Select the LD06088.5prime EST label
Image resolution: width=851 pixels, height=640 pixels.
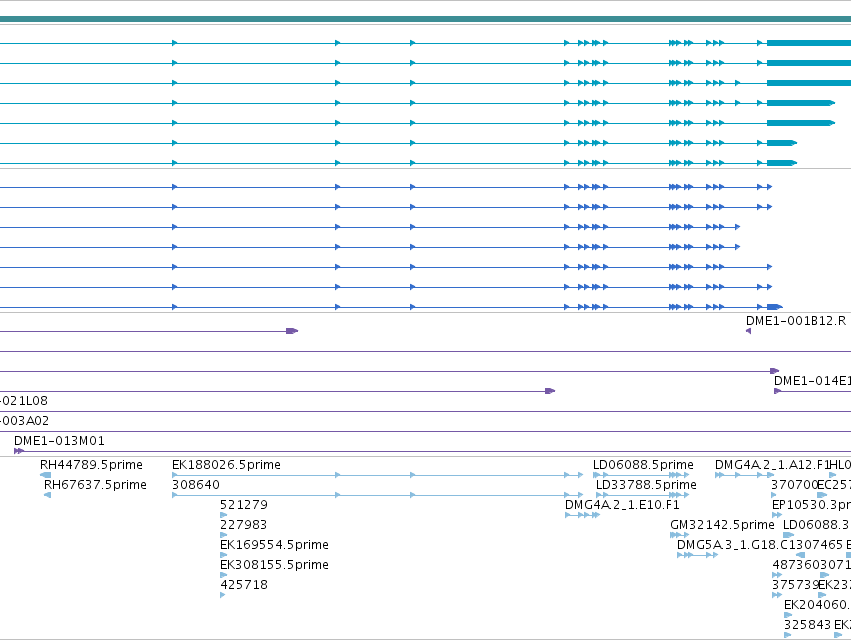(x=643, y=465)
